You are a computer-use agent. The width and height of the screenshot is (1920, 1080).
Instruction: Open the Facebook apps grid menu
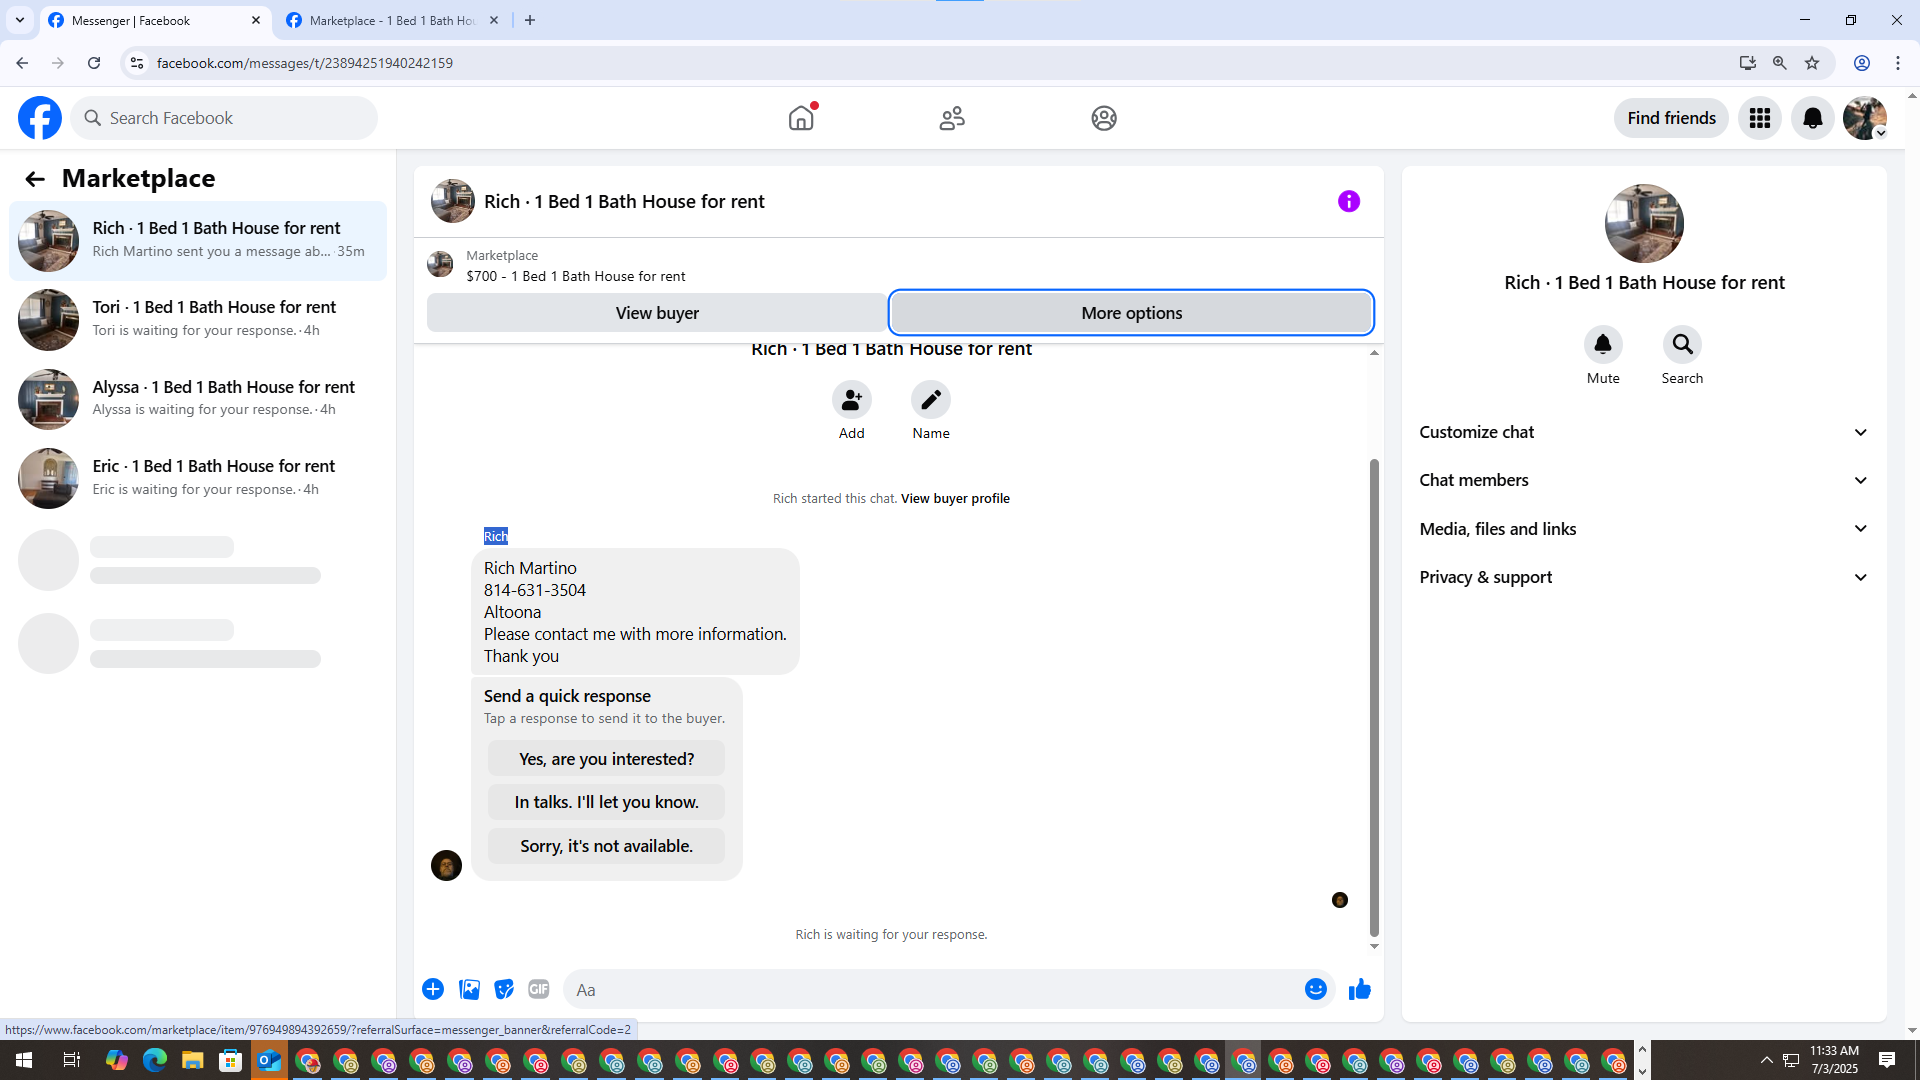pos(1759,119)
